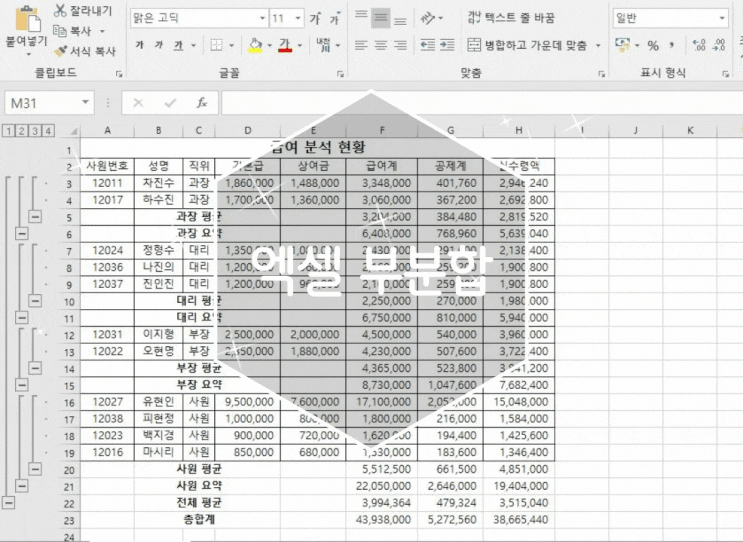Select column A header
The width and height of the screenshot is (743, 542).
click(108, 130)
